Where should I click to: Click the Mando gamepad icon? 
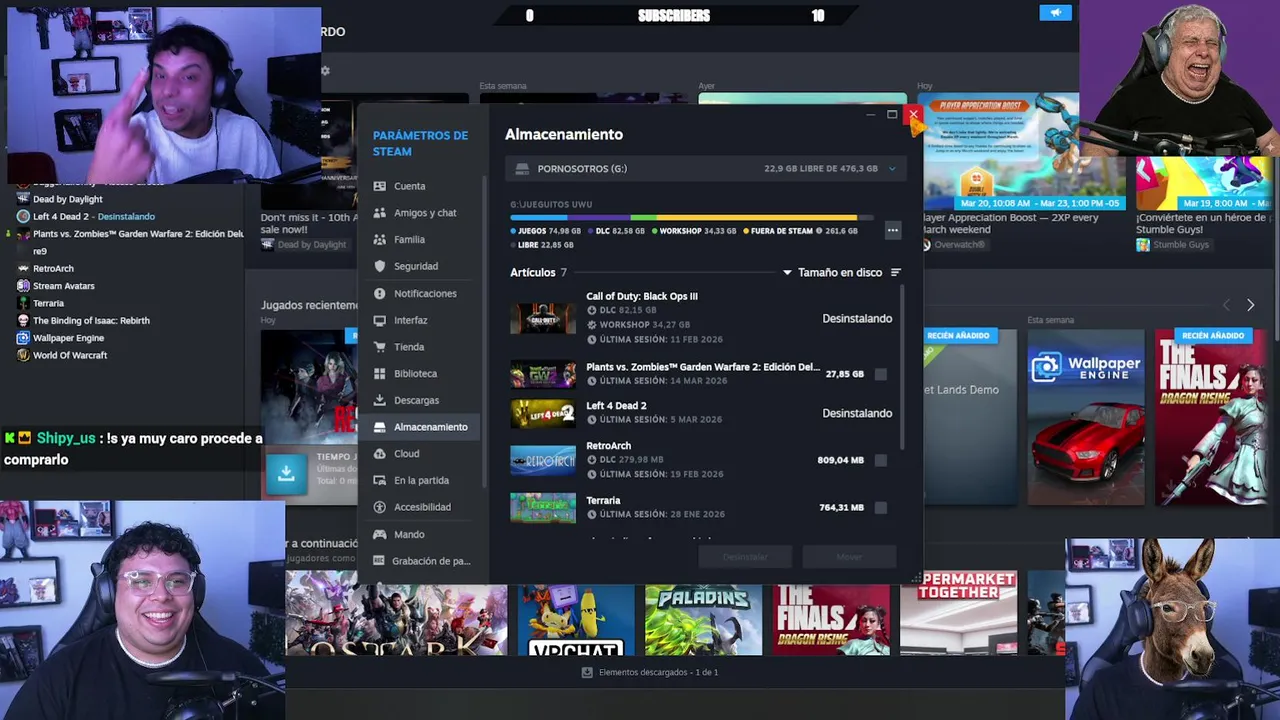(x=380, y=534)
